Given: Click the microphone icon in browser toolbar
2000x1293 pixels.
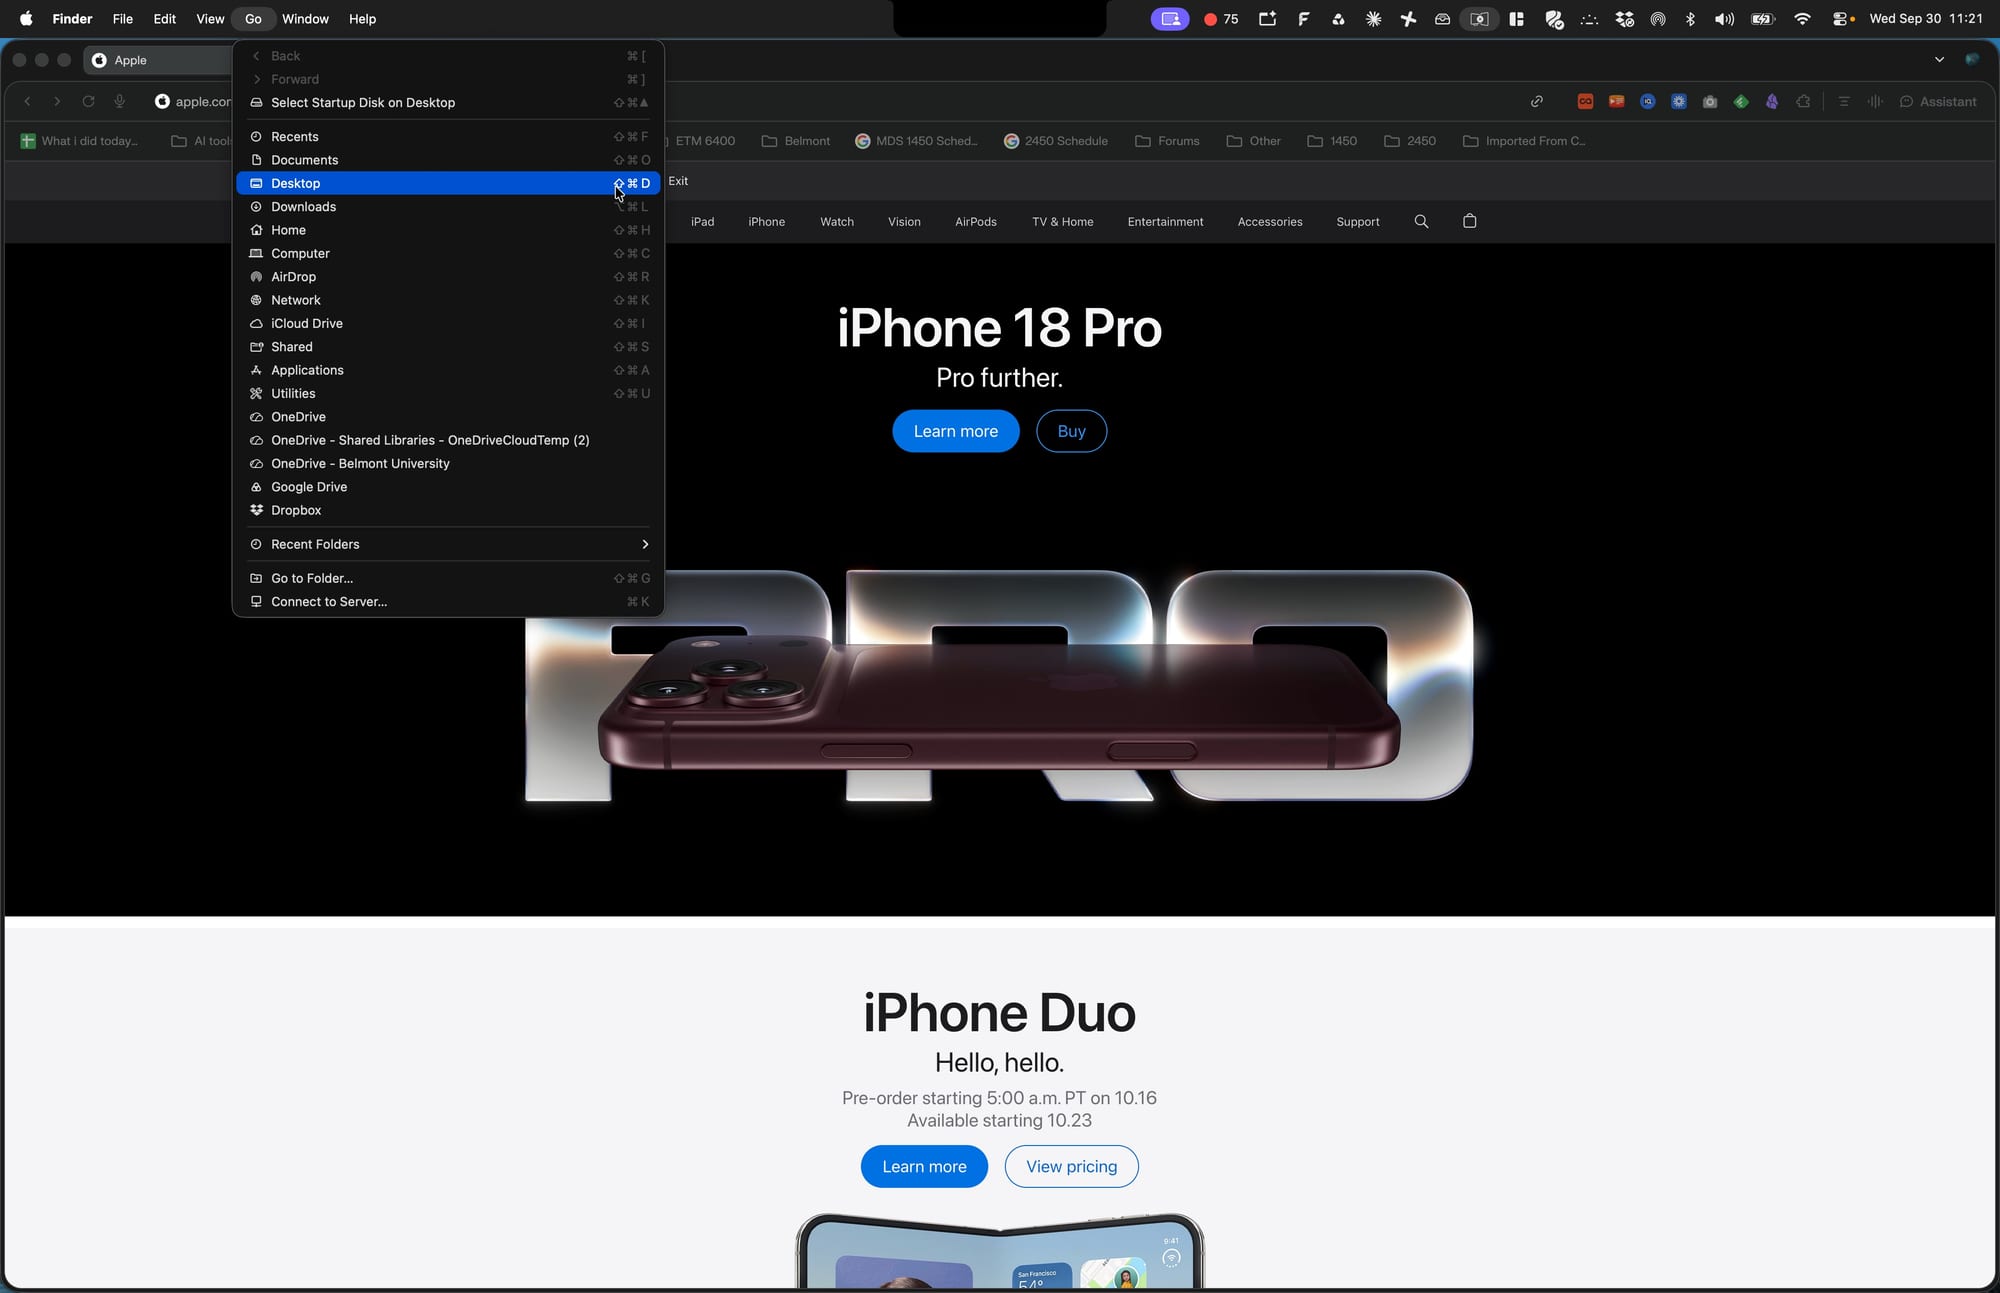Looking at the screenshot, I should click(x=120, y=101).
